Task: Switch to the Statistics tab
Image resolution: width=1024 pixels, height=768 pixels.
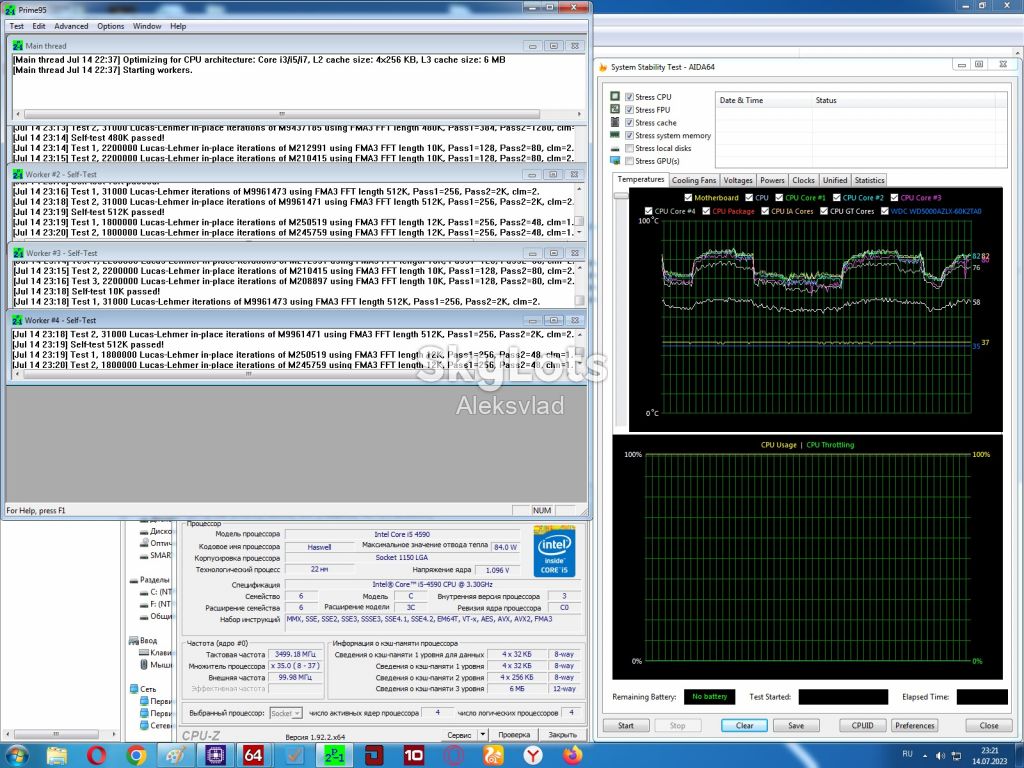Action: (x=869, y=180)
